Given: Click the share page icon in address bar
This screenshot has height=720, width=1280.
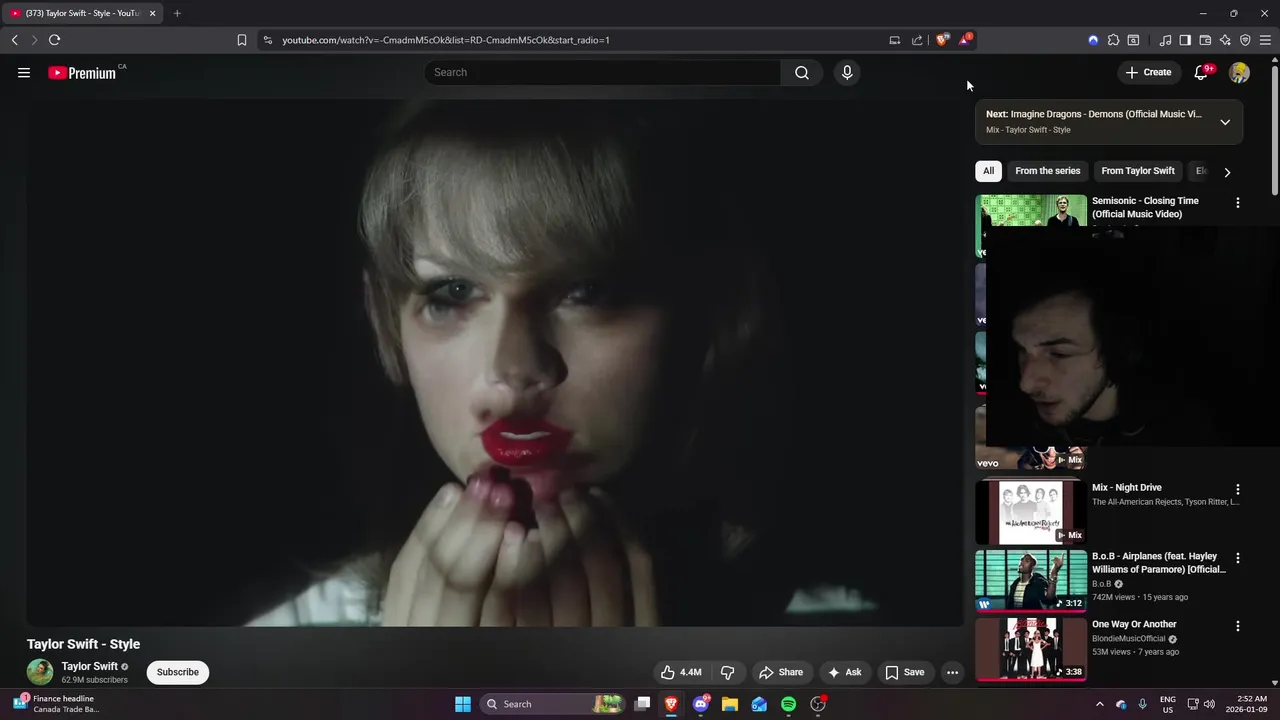Looking at the screenshot, I should 917,40.
